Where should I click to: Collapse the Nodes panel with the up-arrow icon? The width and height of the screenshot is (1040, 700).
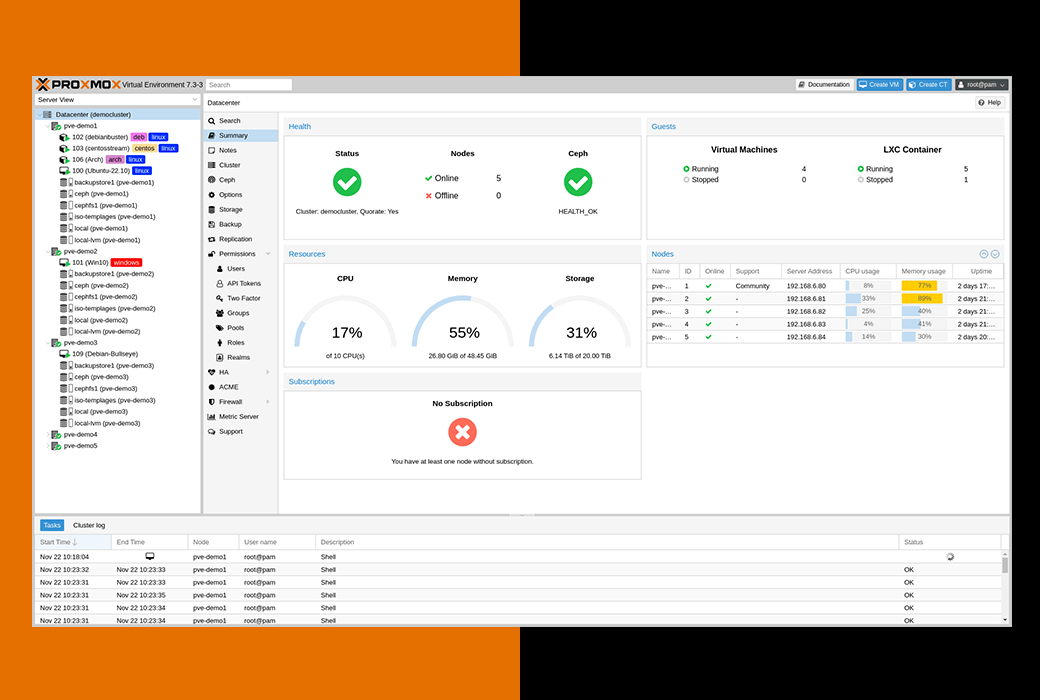pos(984,254)
